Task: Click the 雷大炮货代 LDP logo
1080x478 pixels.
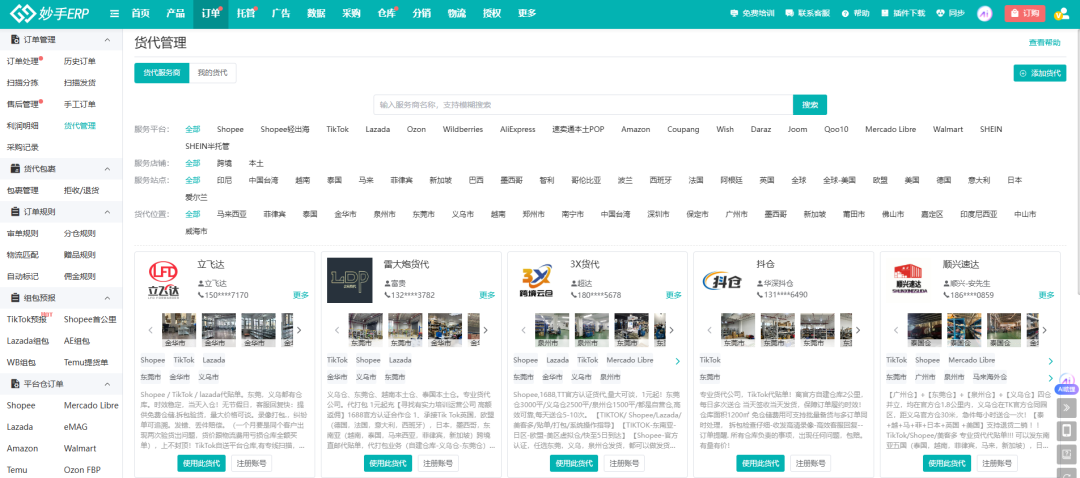Action: pos(349,280)
